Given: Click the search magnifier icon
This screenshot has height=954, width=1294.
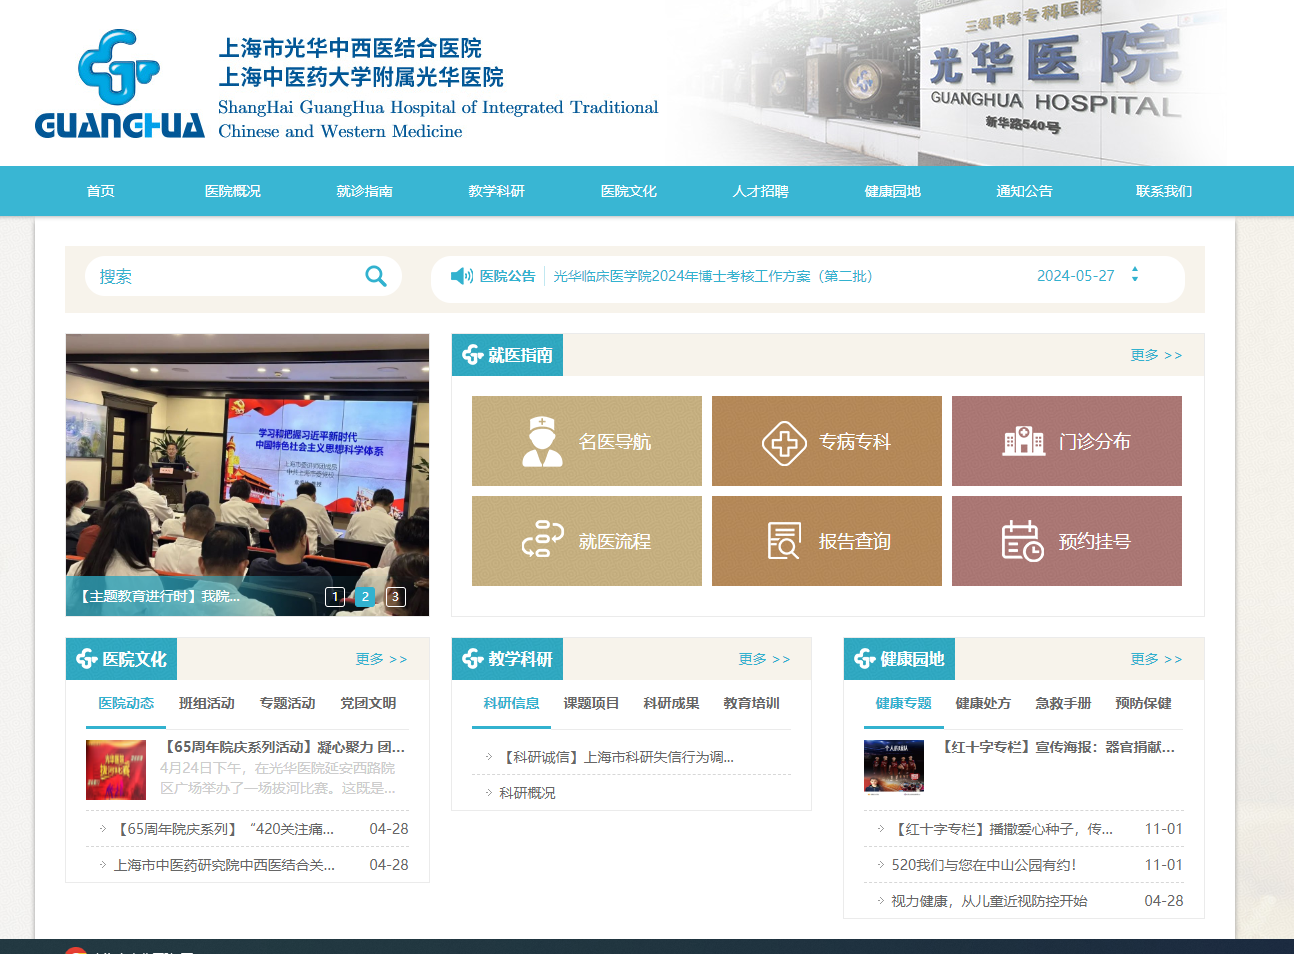Looking at the screenshot, I should [376, 276].
